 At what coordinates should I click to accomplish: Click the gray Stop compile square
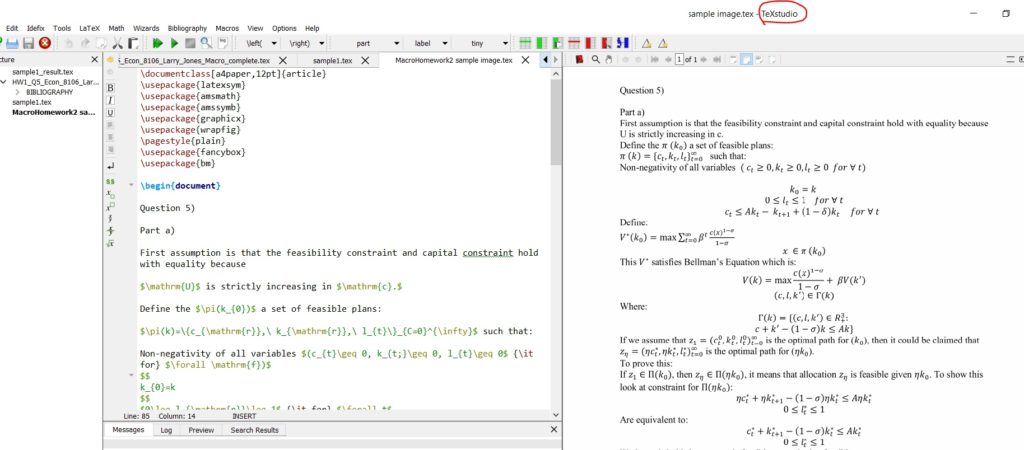tap(190, 43)
